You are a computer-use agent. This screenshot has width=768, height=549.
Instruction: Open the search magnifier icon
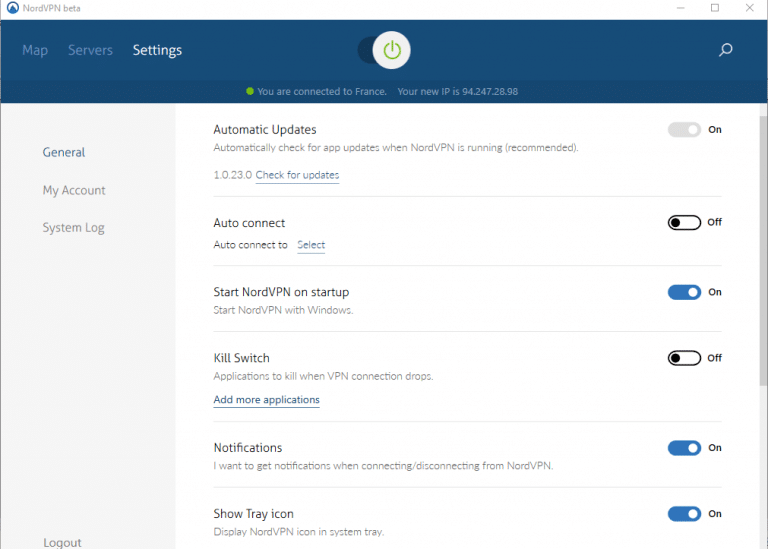[725, 49]
